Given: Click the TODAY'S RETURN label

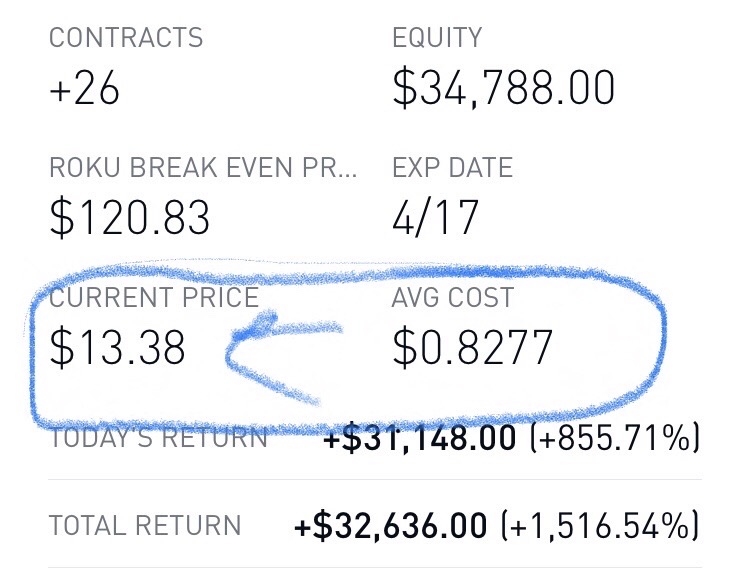Looking at the screenshot, I should tap(158, 438).
